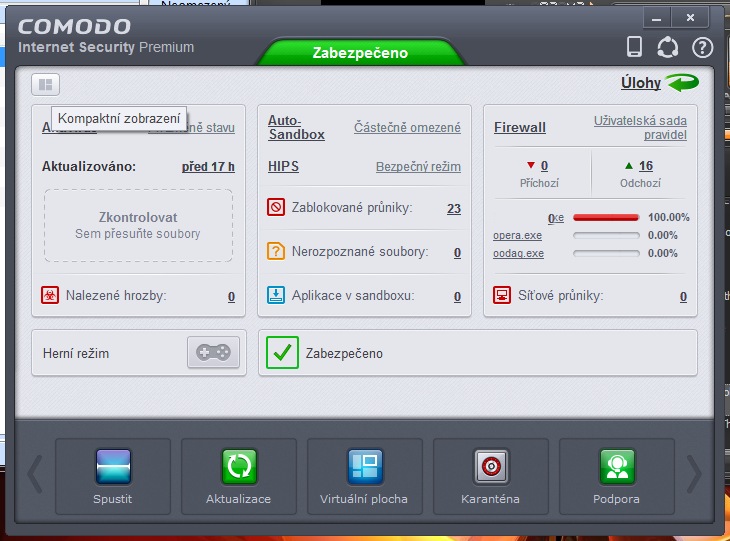The height and width of the screenshot is (541, 730).
Task: Open the help question mark icon
Action: click(702, 47)
